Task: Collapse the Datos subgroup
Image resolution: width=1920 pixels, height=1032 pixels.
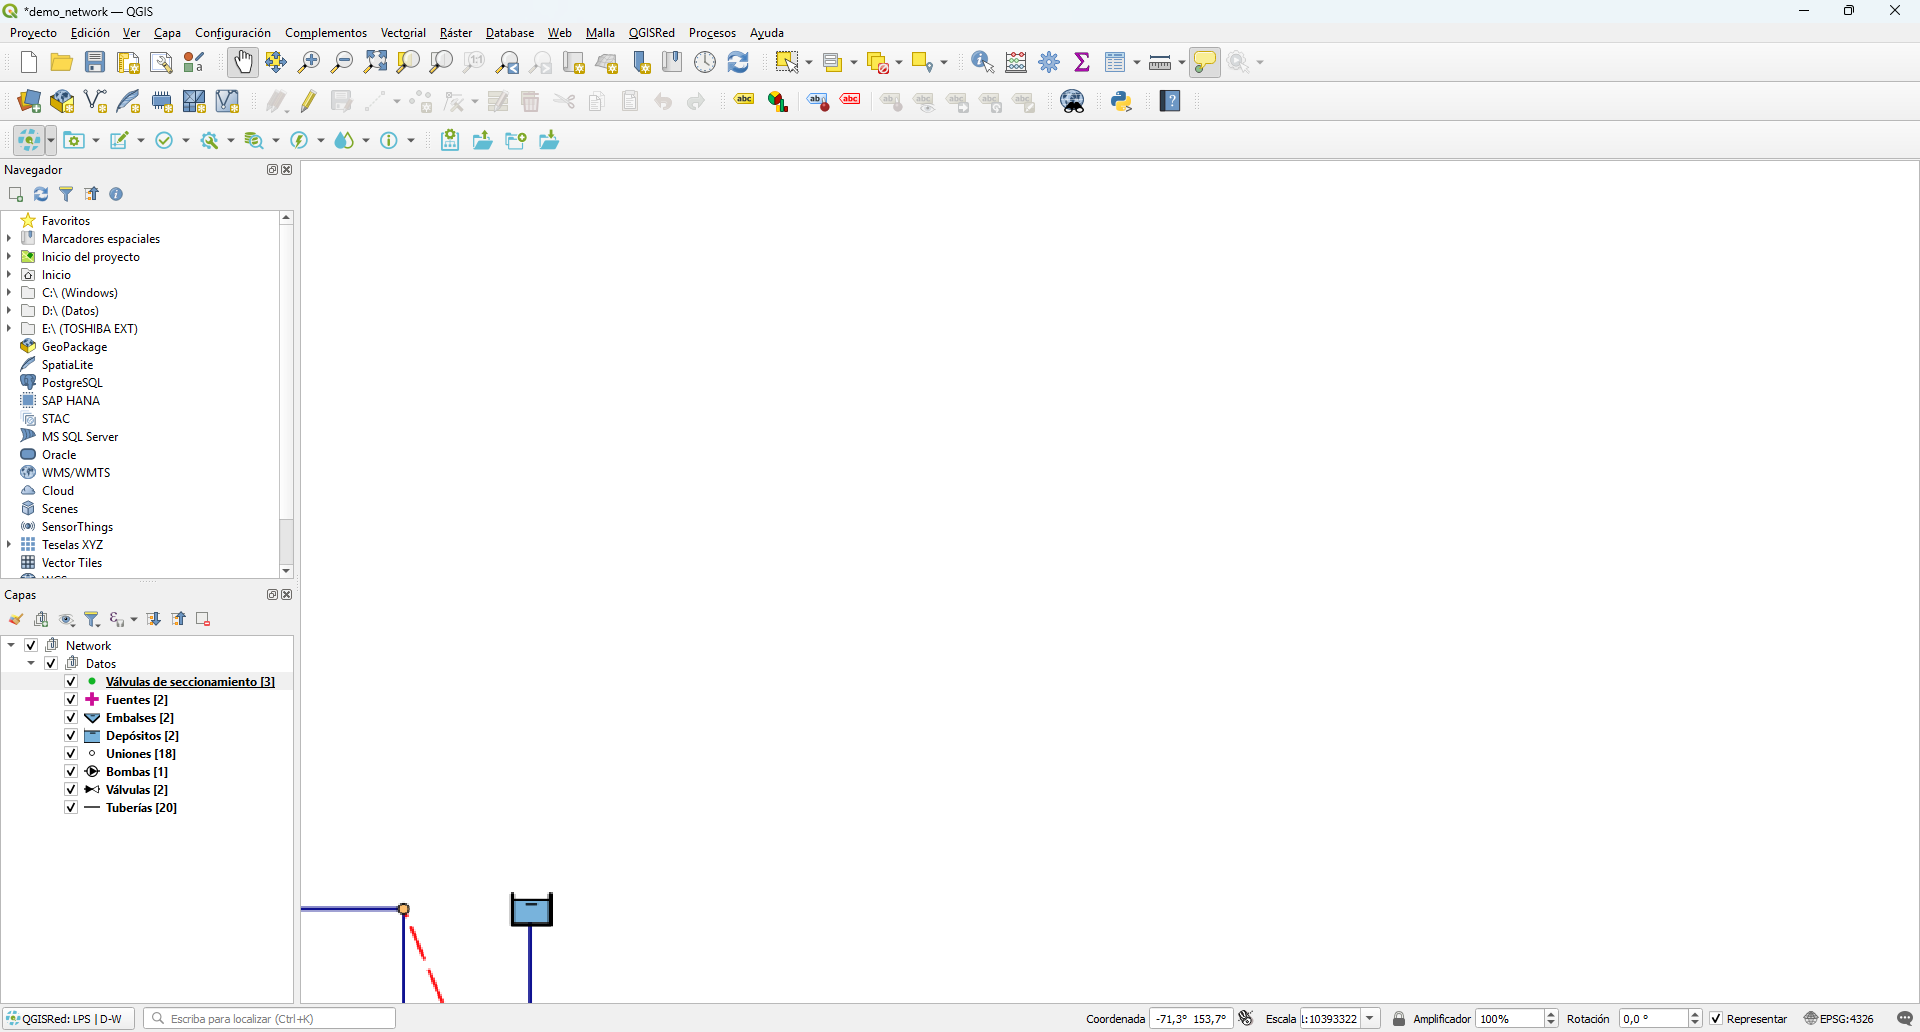Action: click(31, 664)
